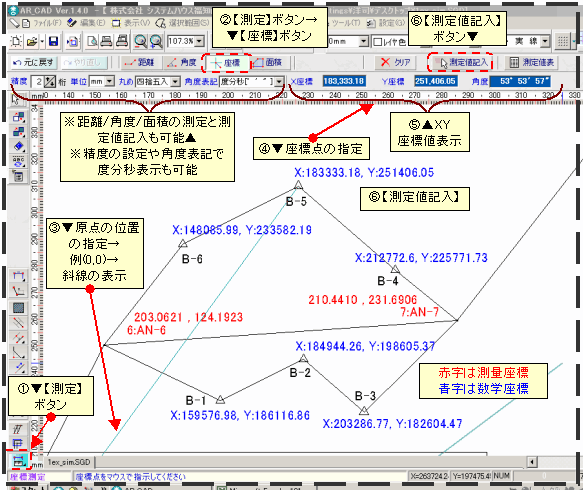Switch to the 1ex_simSGD sheet tab
Screen dimensions: 583x490
click(x=69, y=462)
